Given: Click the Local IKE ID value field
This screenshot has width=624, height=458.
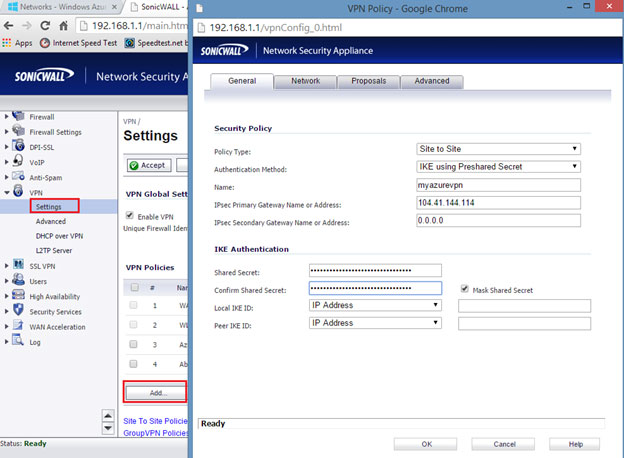Looking at the screenshot, I should [x=524, y=306].
